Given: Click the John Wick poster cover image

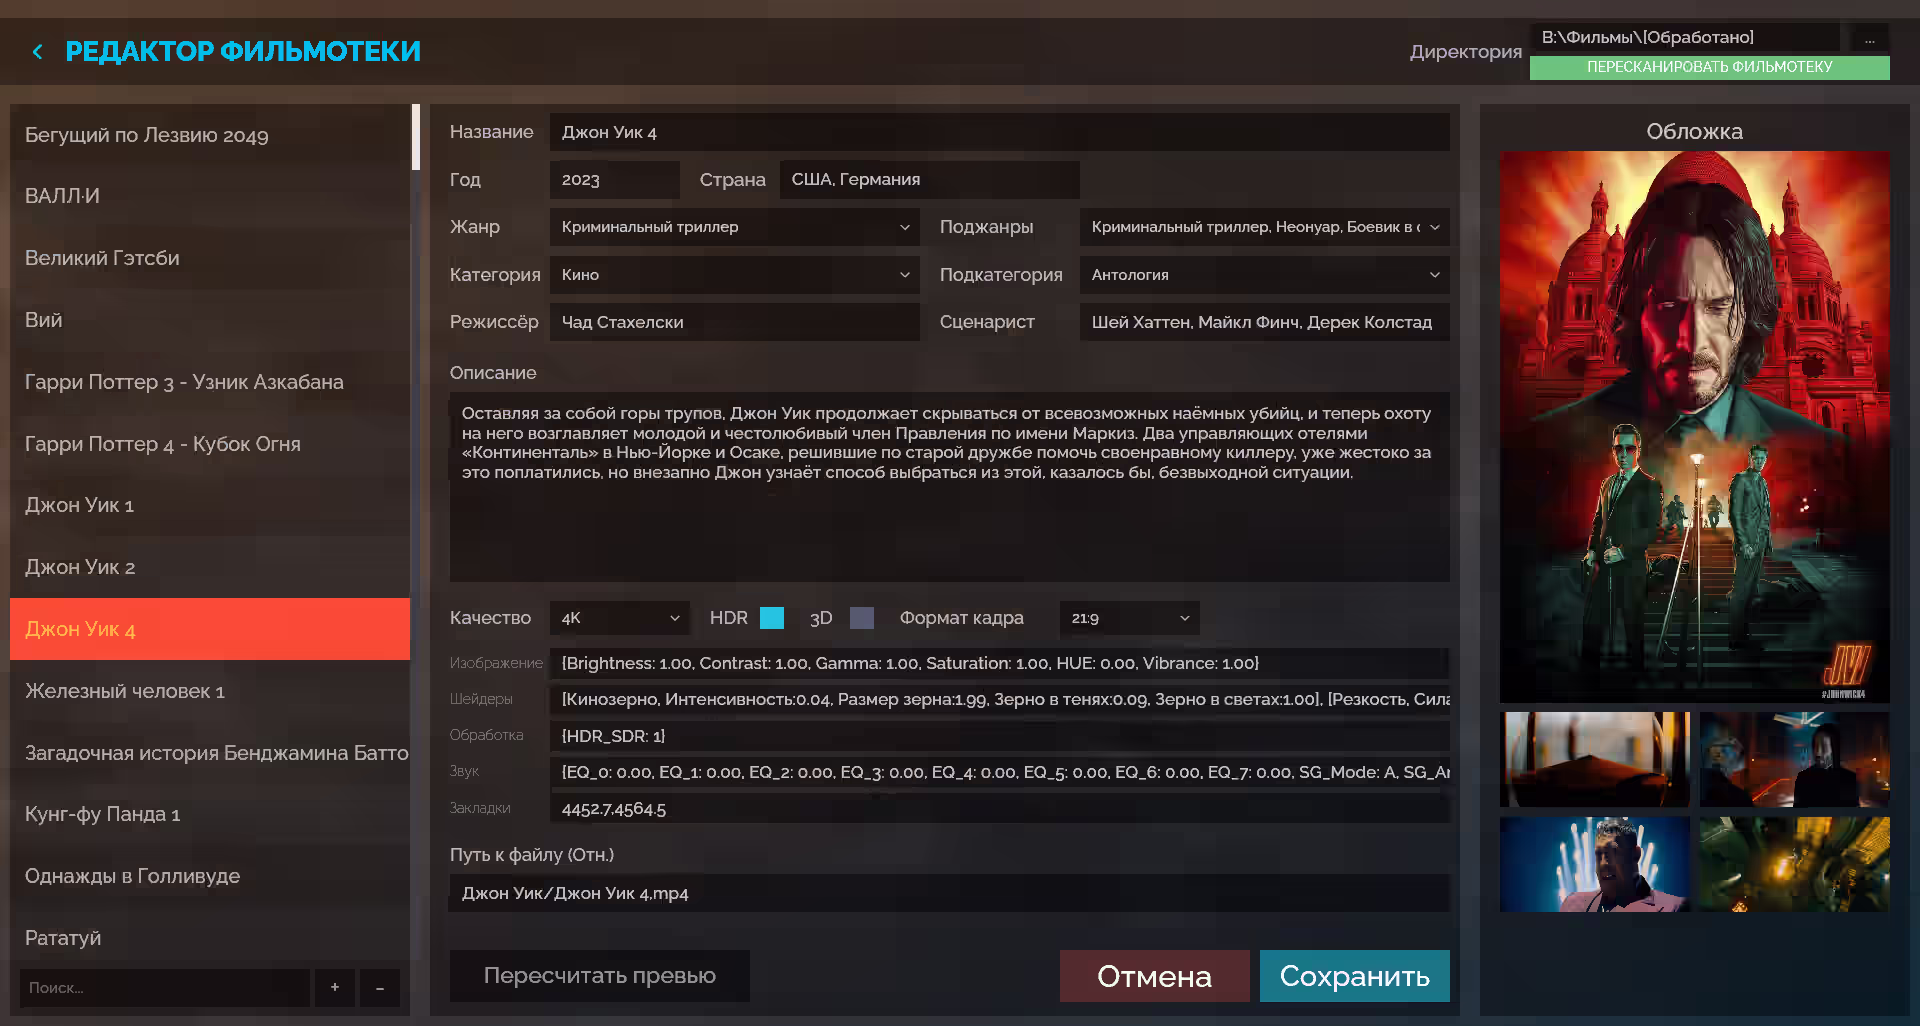Looking at the screenshot, I should (x=1695, y=427).
